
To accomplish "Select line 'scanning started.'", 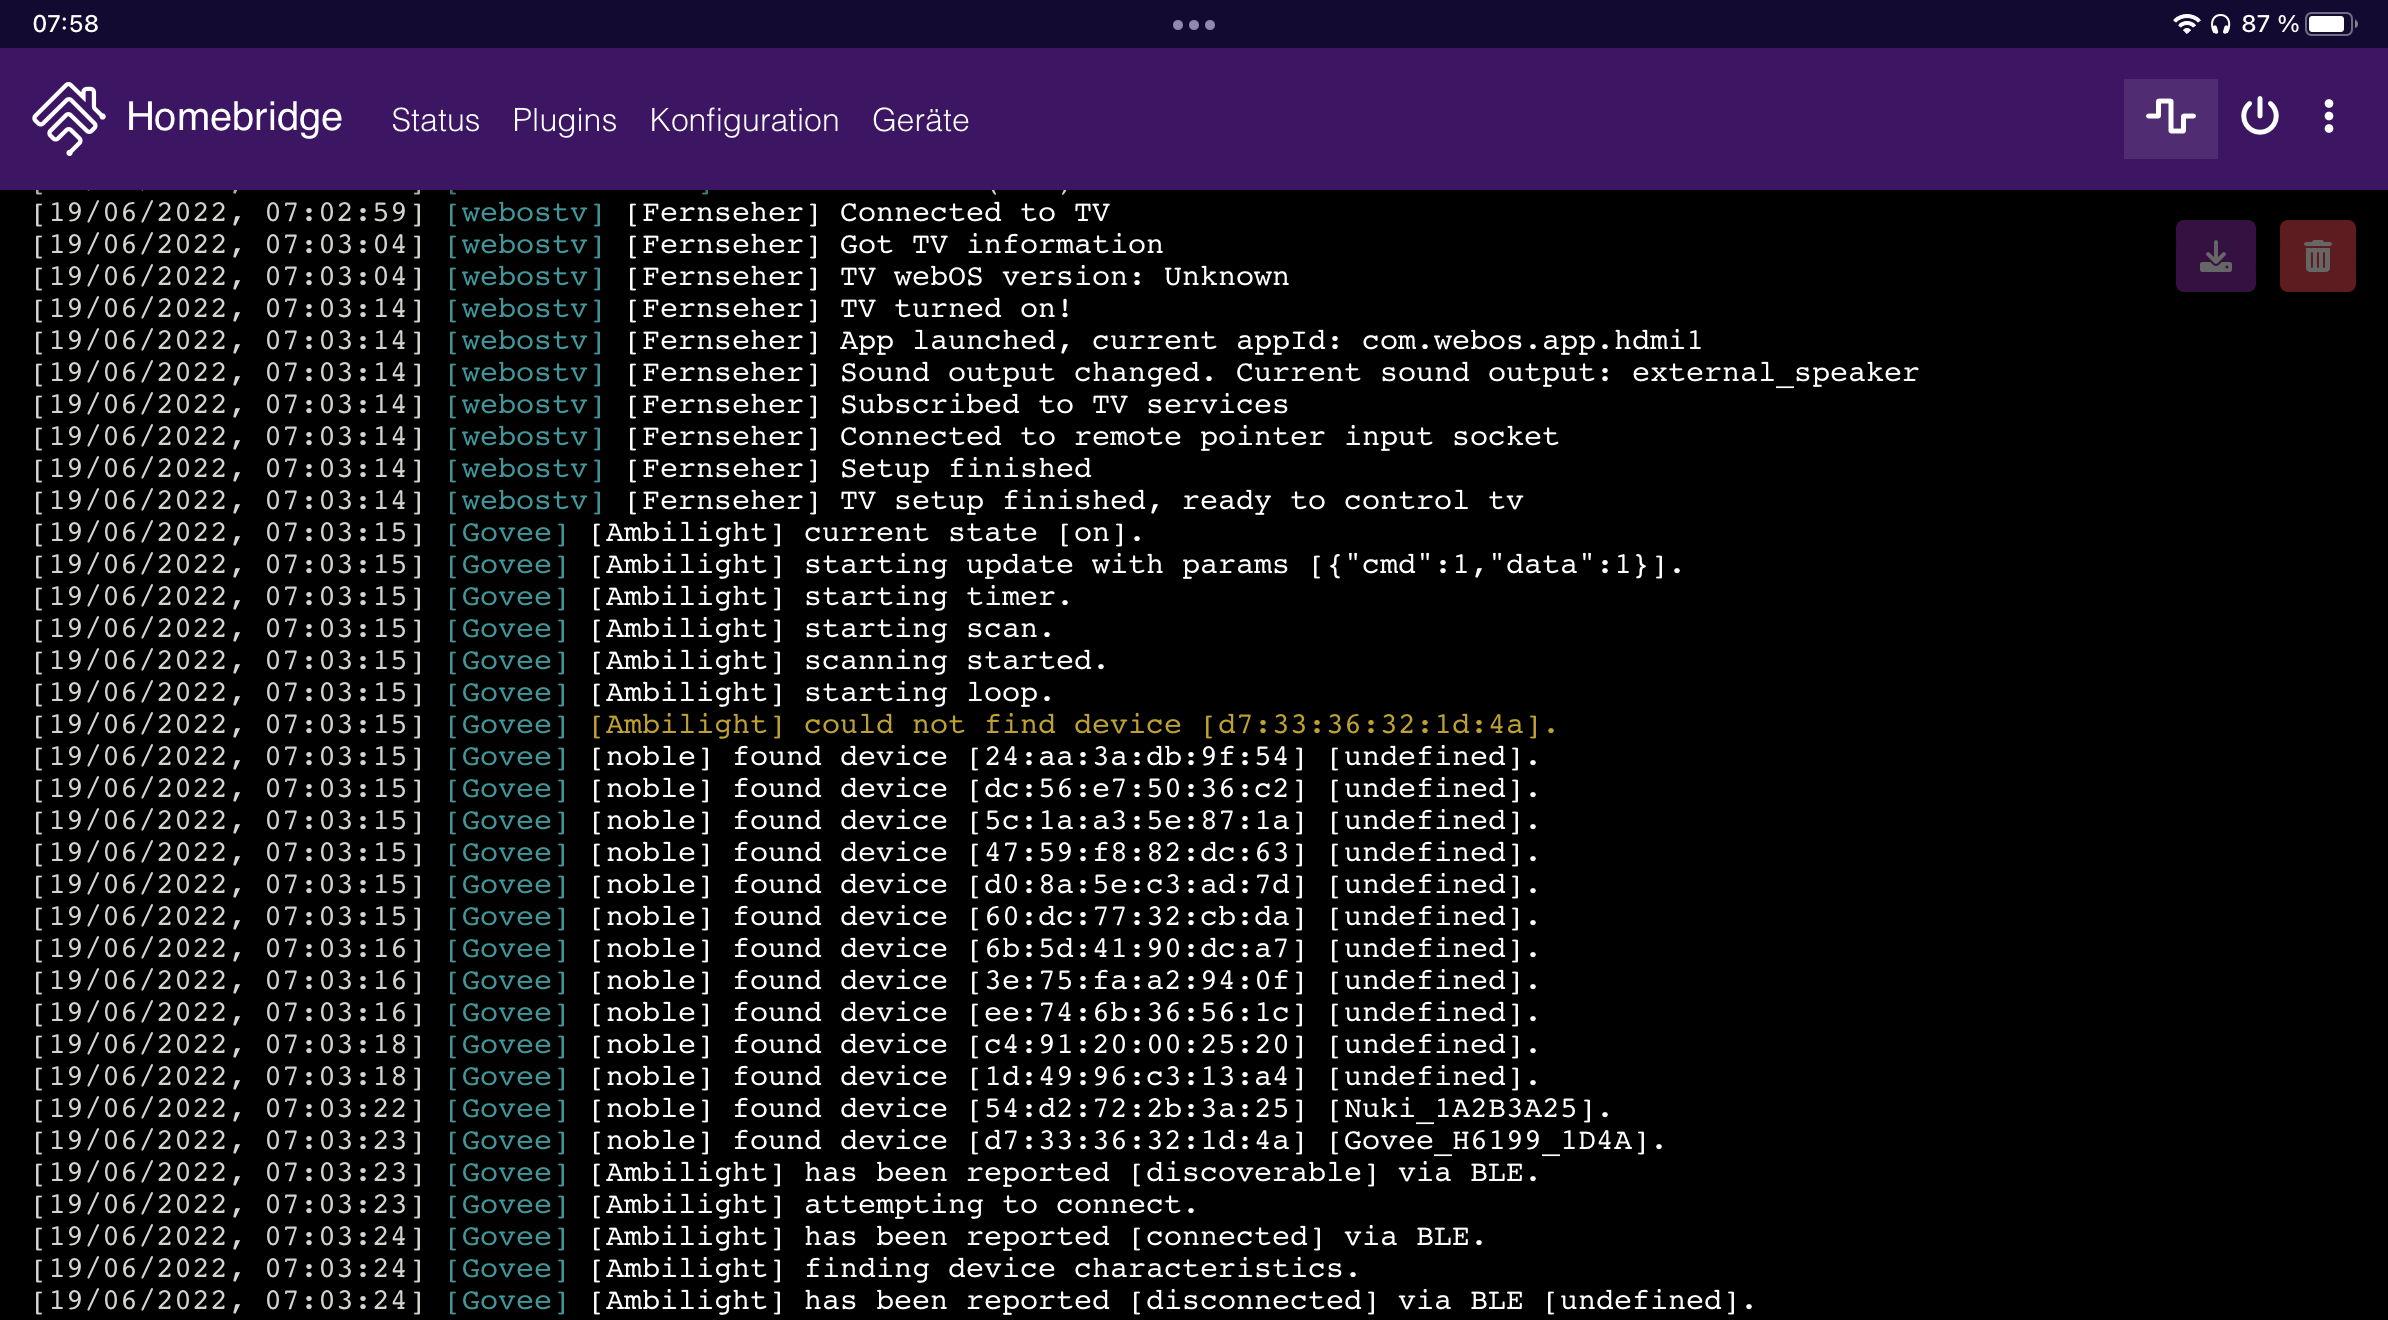I will 570,661.
